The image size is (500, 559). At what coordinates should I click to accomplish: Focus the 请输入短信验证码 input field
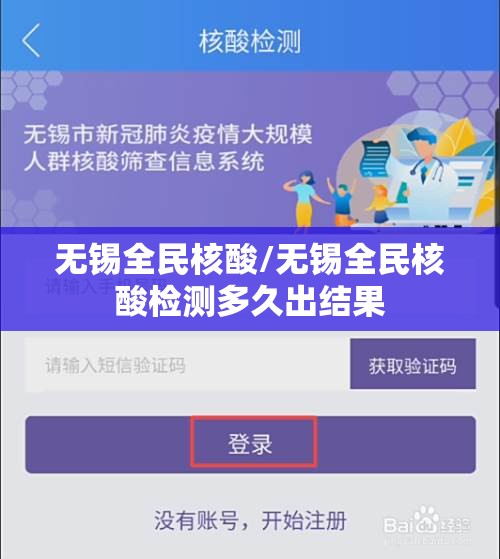pyautogui.click(x=185, y=365)
